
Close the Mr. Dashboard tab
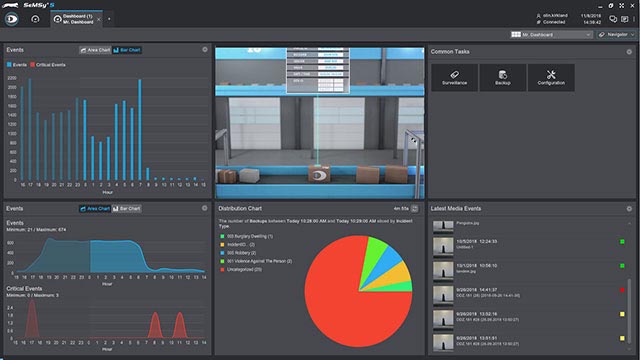click(98, 19)
